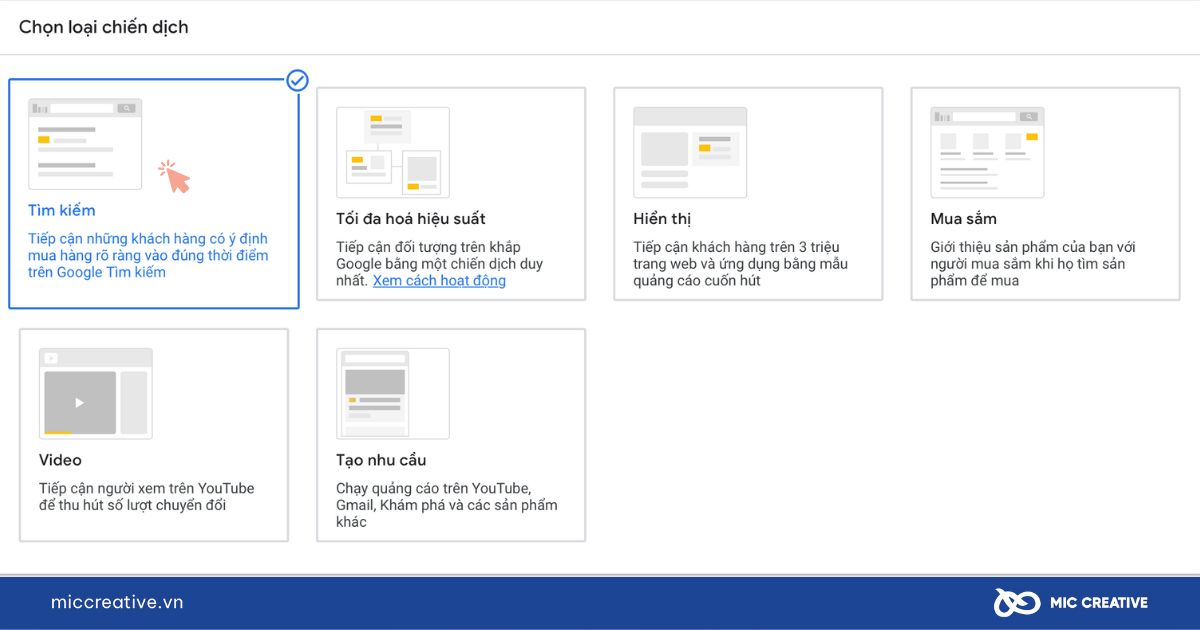Image resolution: width=1200 pixels, height=630 pixels.
Task: Click the Tối đa hoá hiệu suất illustration
Action: pyautogui.click(x=393, y=152)
